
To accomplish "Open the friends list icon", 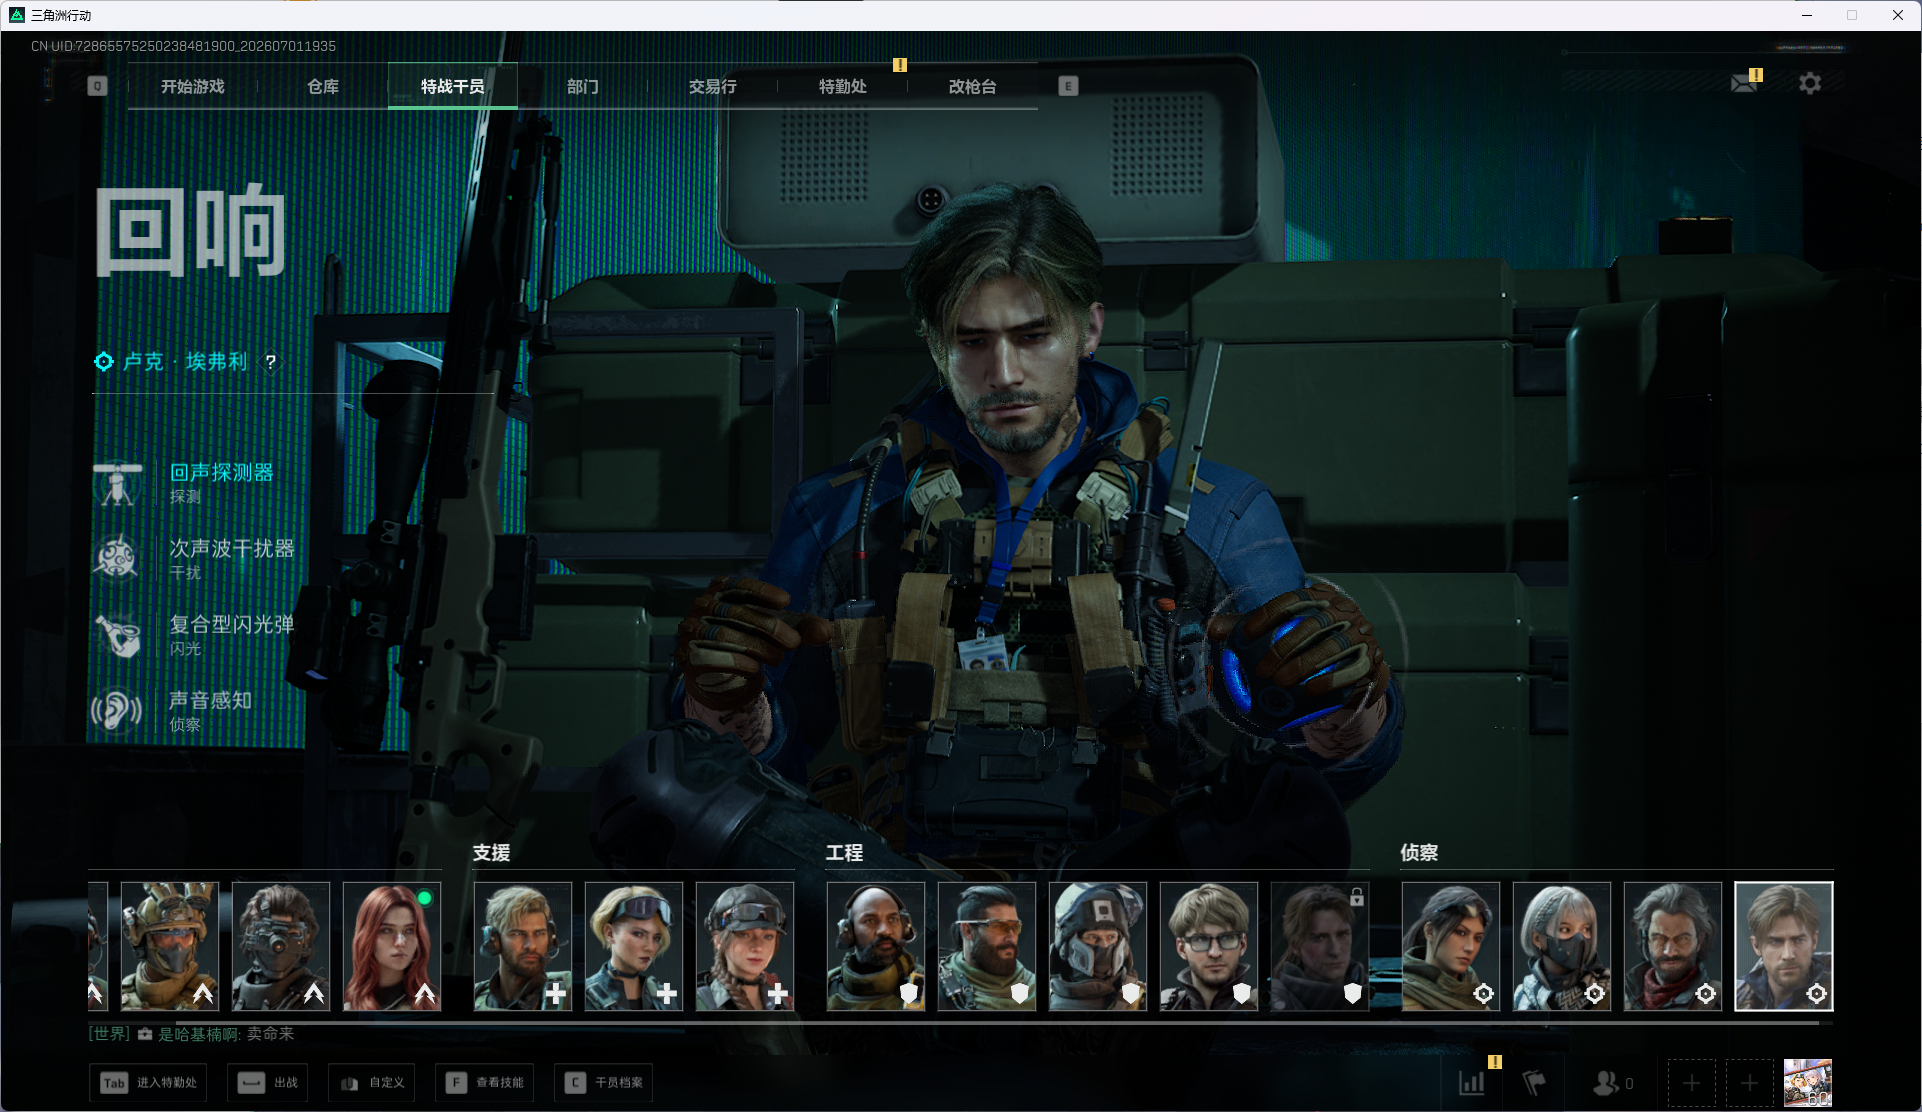I will (x=1606, y=1082).
